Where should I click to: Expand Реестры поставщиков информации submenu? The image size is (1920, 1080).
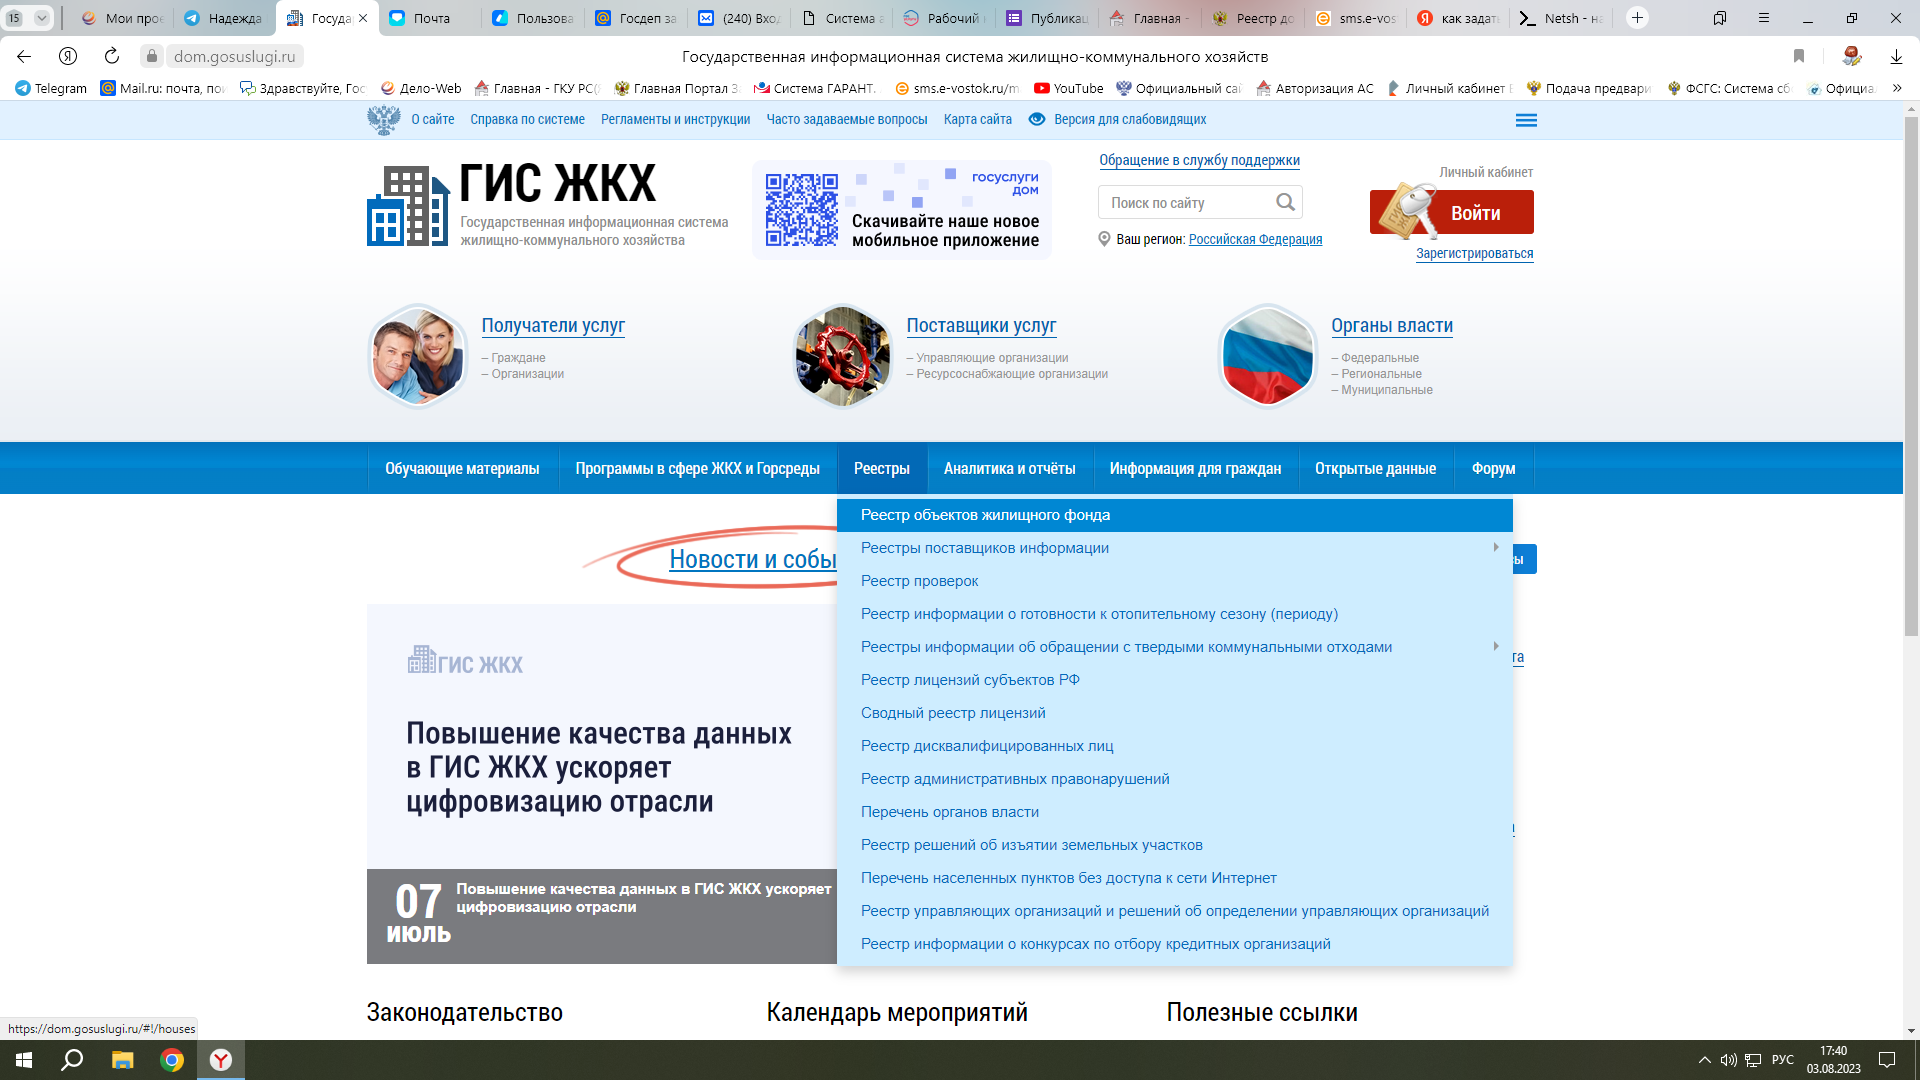(x=1493, y=547)
